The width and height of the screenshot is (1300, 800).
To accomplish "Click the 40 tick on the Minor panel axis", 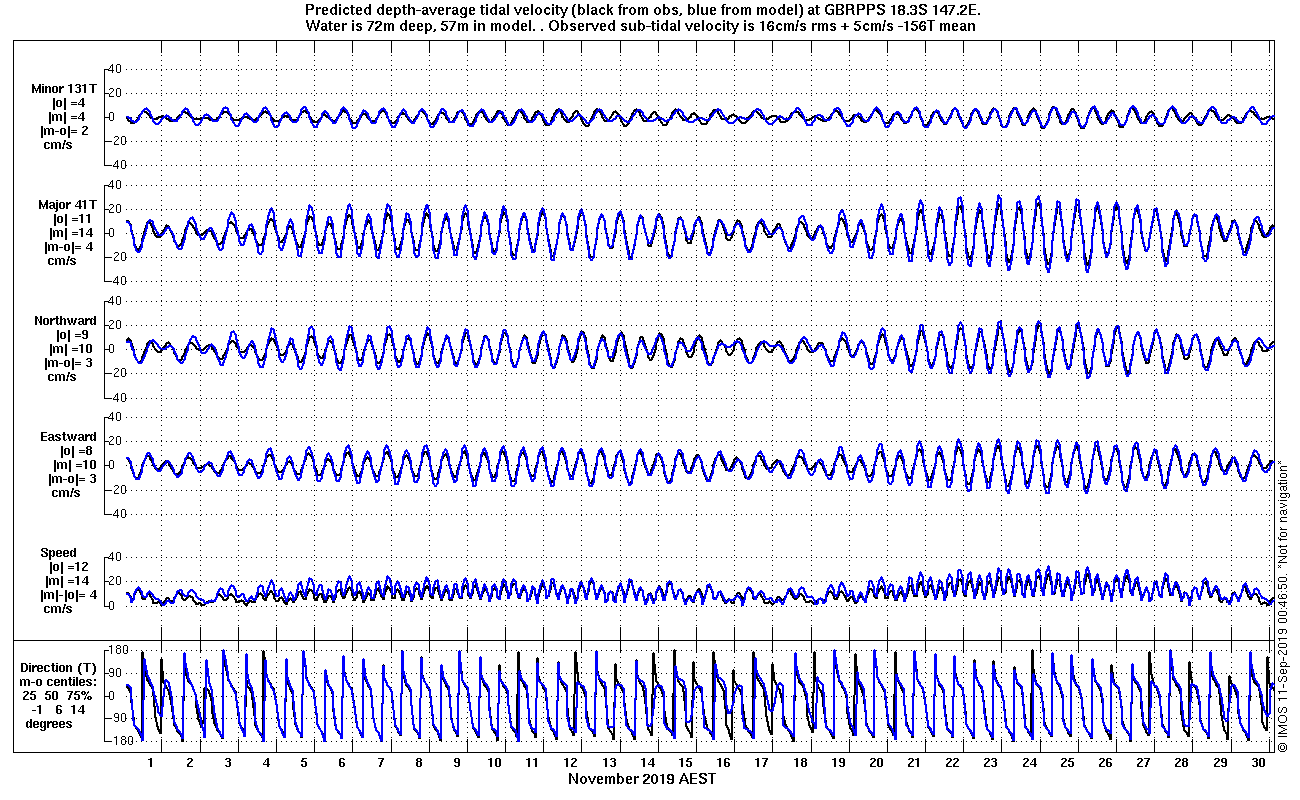I will coord(113,69).
